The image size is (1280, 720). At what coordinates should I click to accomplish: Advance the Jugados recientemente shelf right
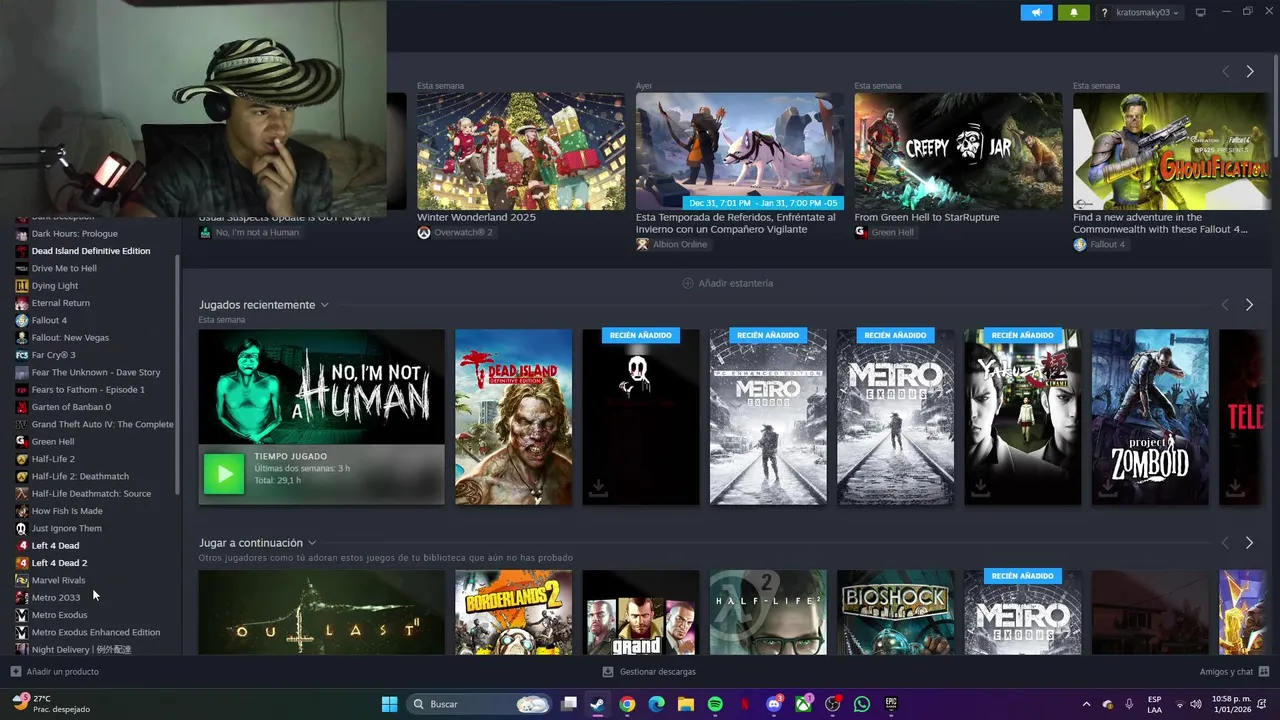(1249, 305)
